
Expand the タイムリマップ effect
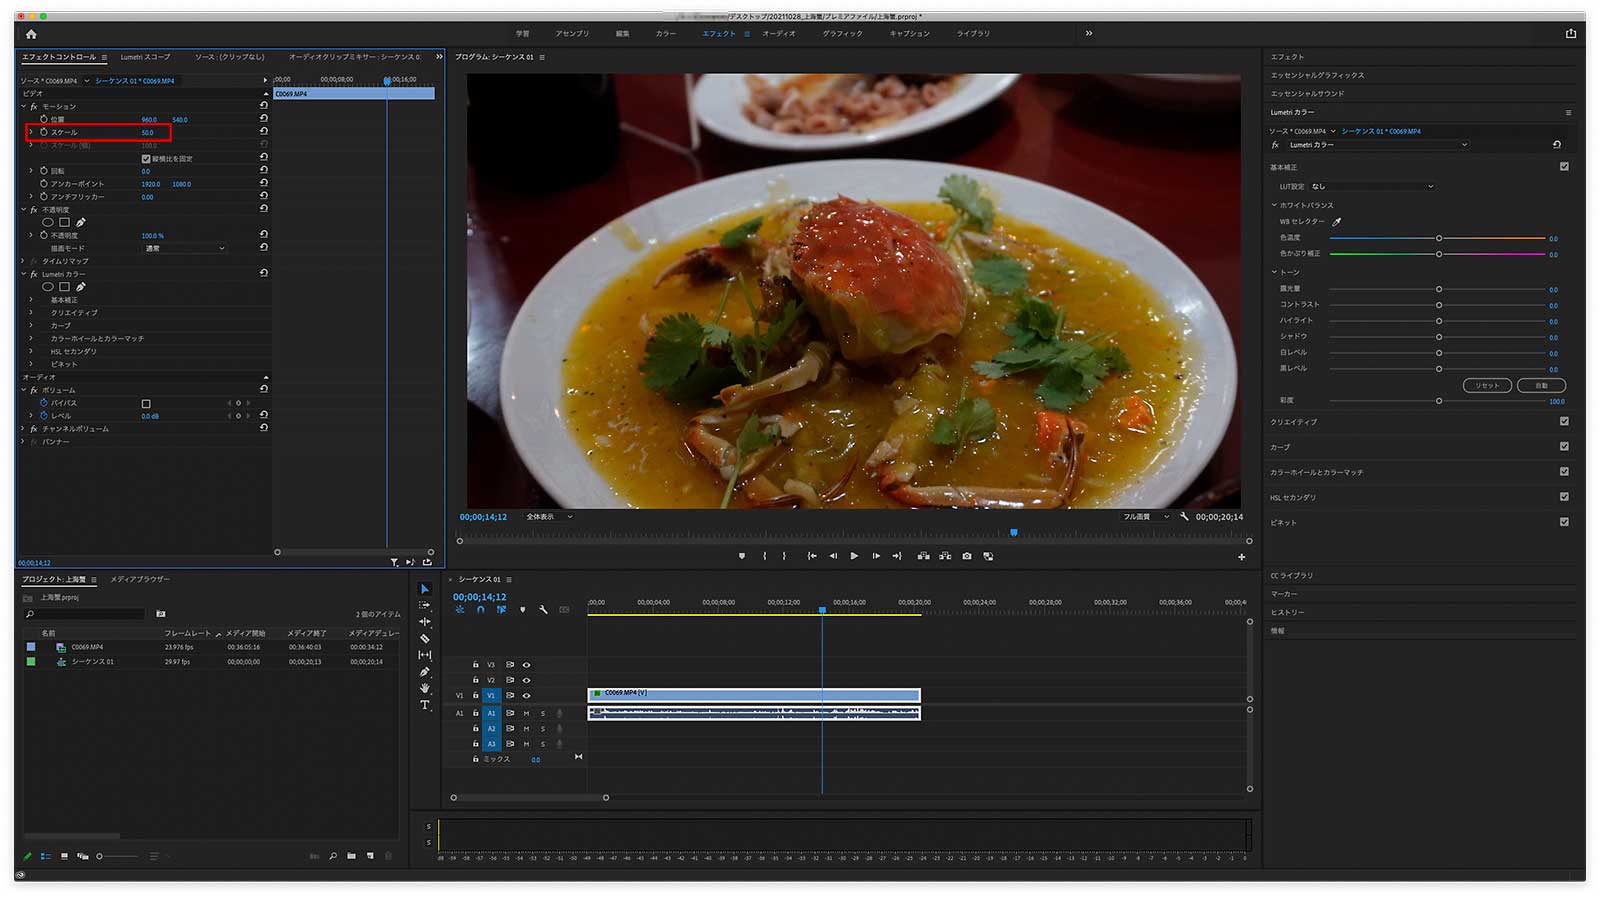pyautogui.click(x=24, y=261)
